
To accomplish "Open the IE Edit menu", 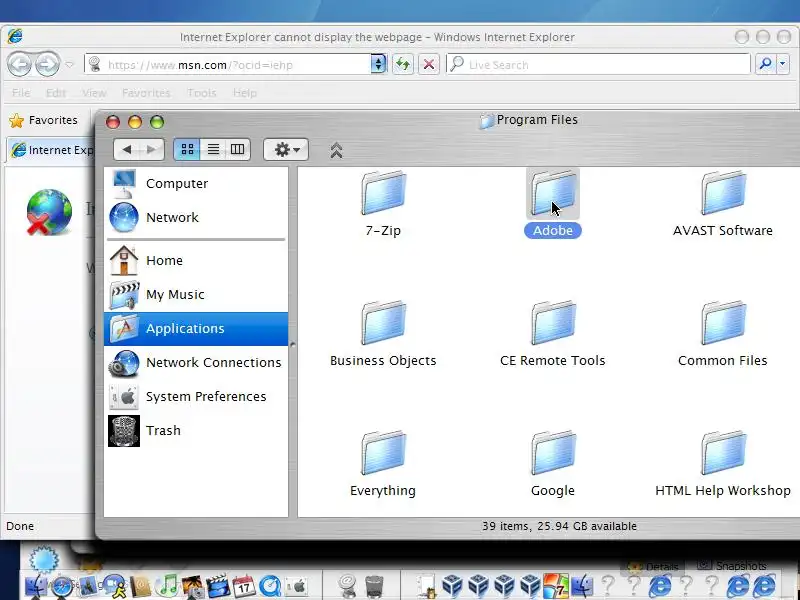I will pyautogui.click(x=56, y=93).
